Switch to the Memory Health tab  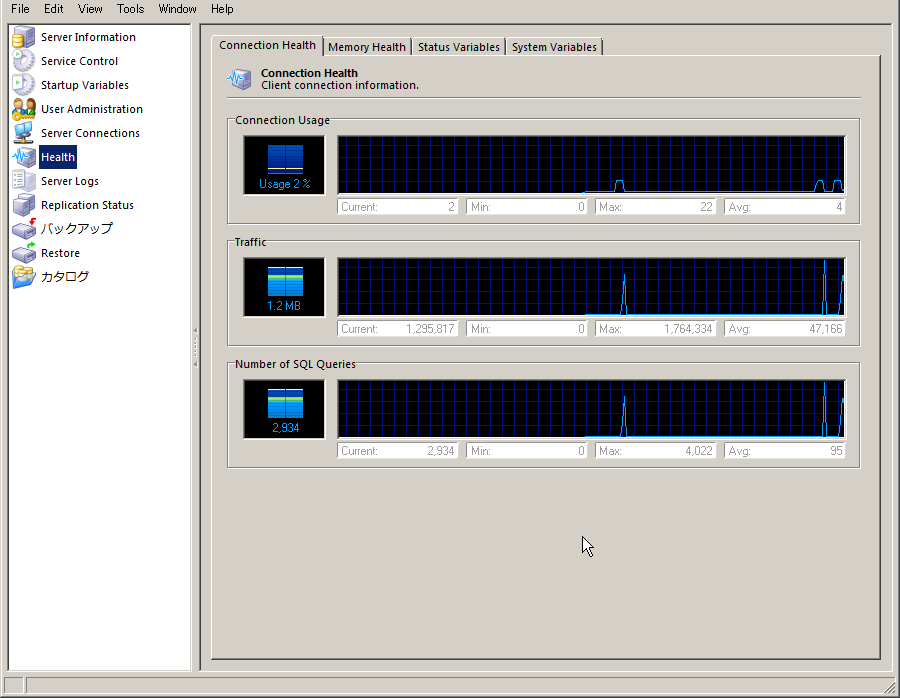(x=367, y=47)
